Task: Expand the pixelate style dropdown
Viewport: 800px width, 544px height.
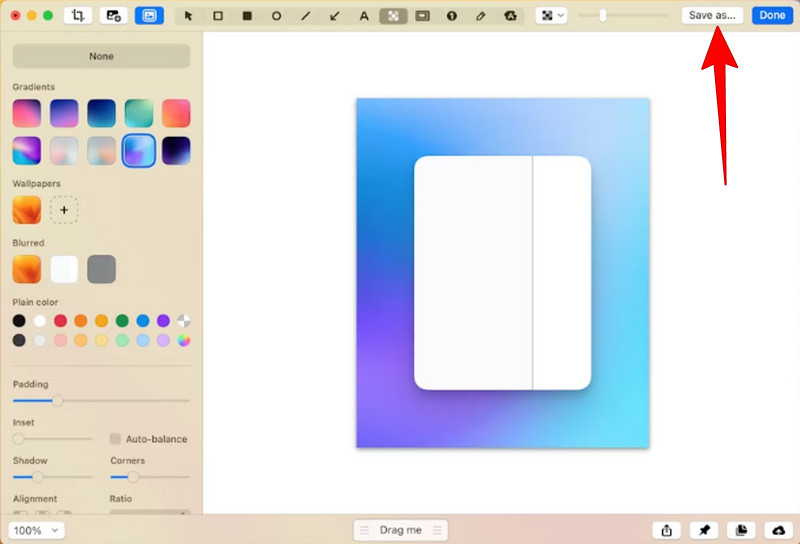Action: 551,16
